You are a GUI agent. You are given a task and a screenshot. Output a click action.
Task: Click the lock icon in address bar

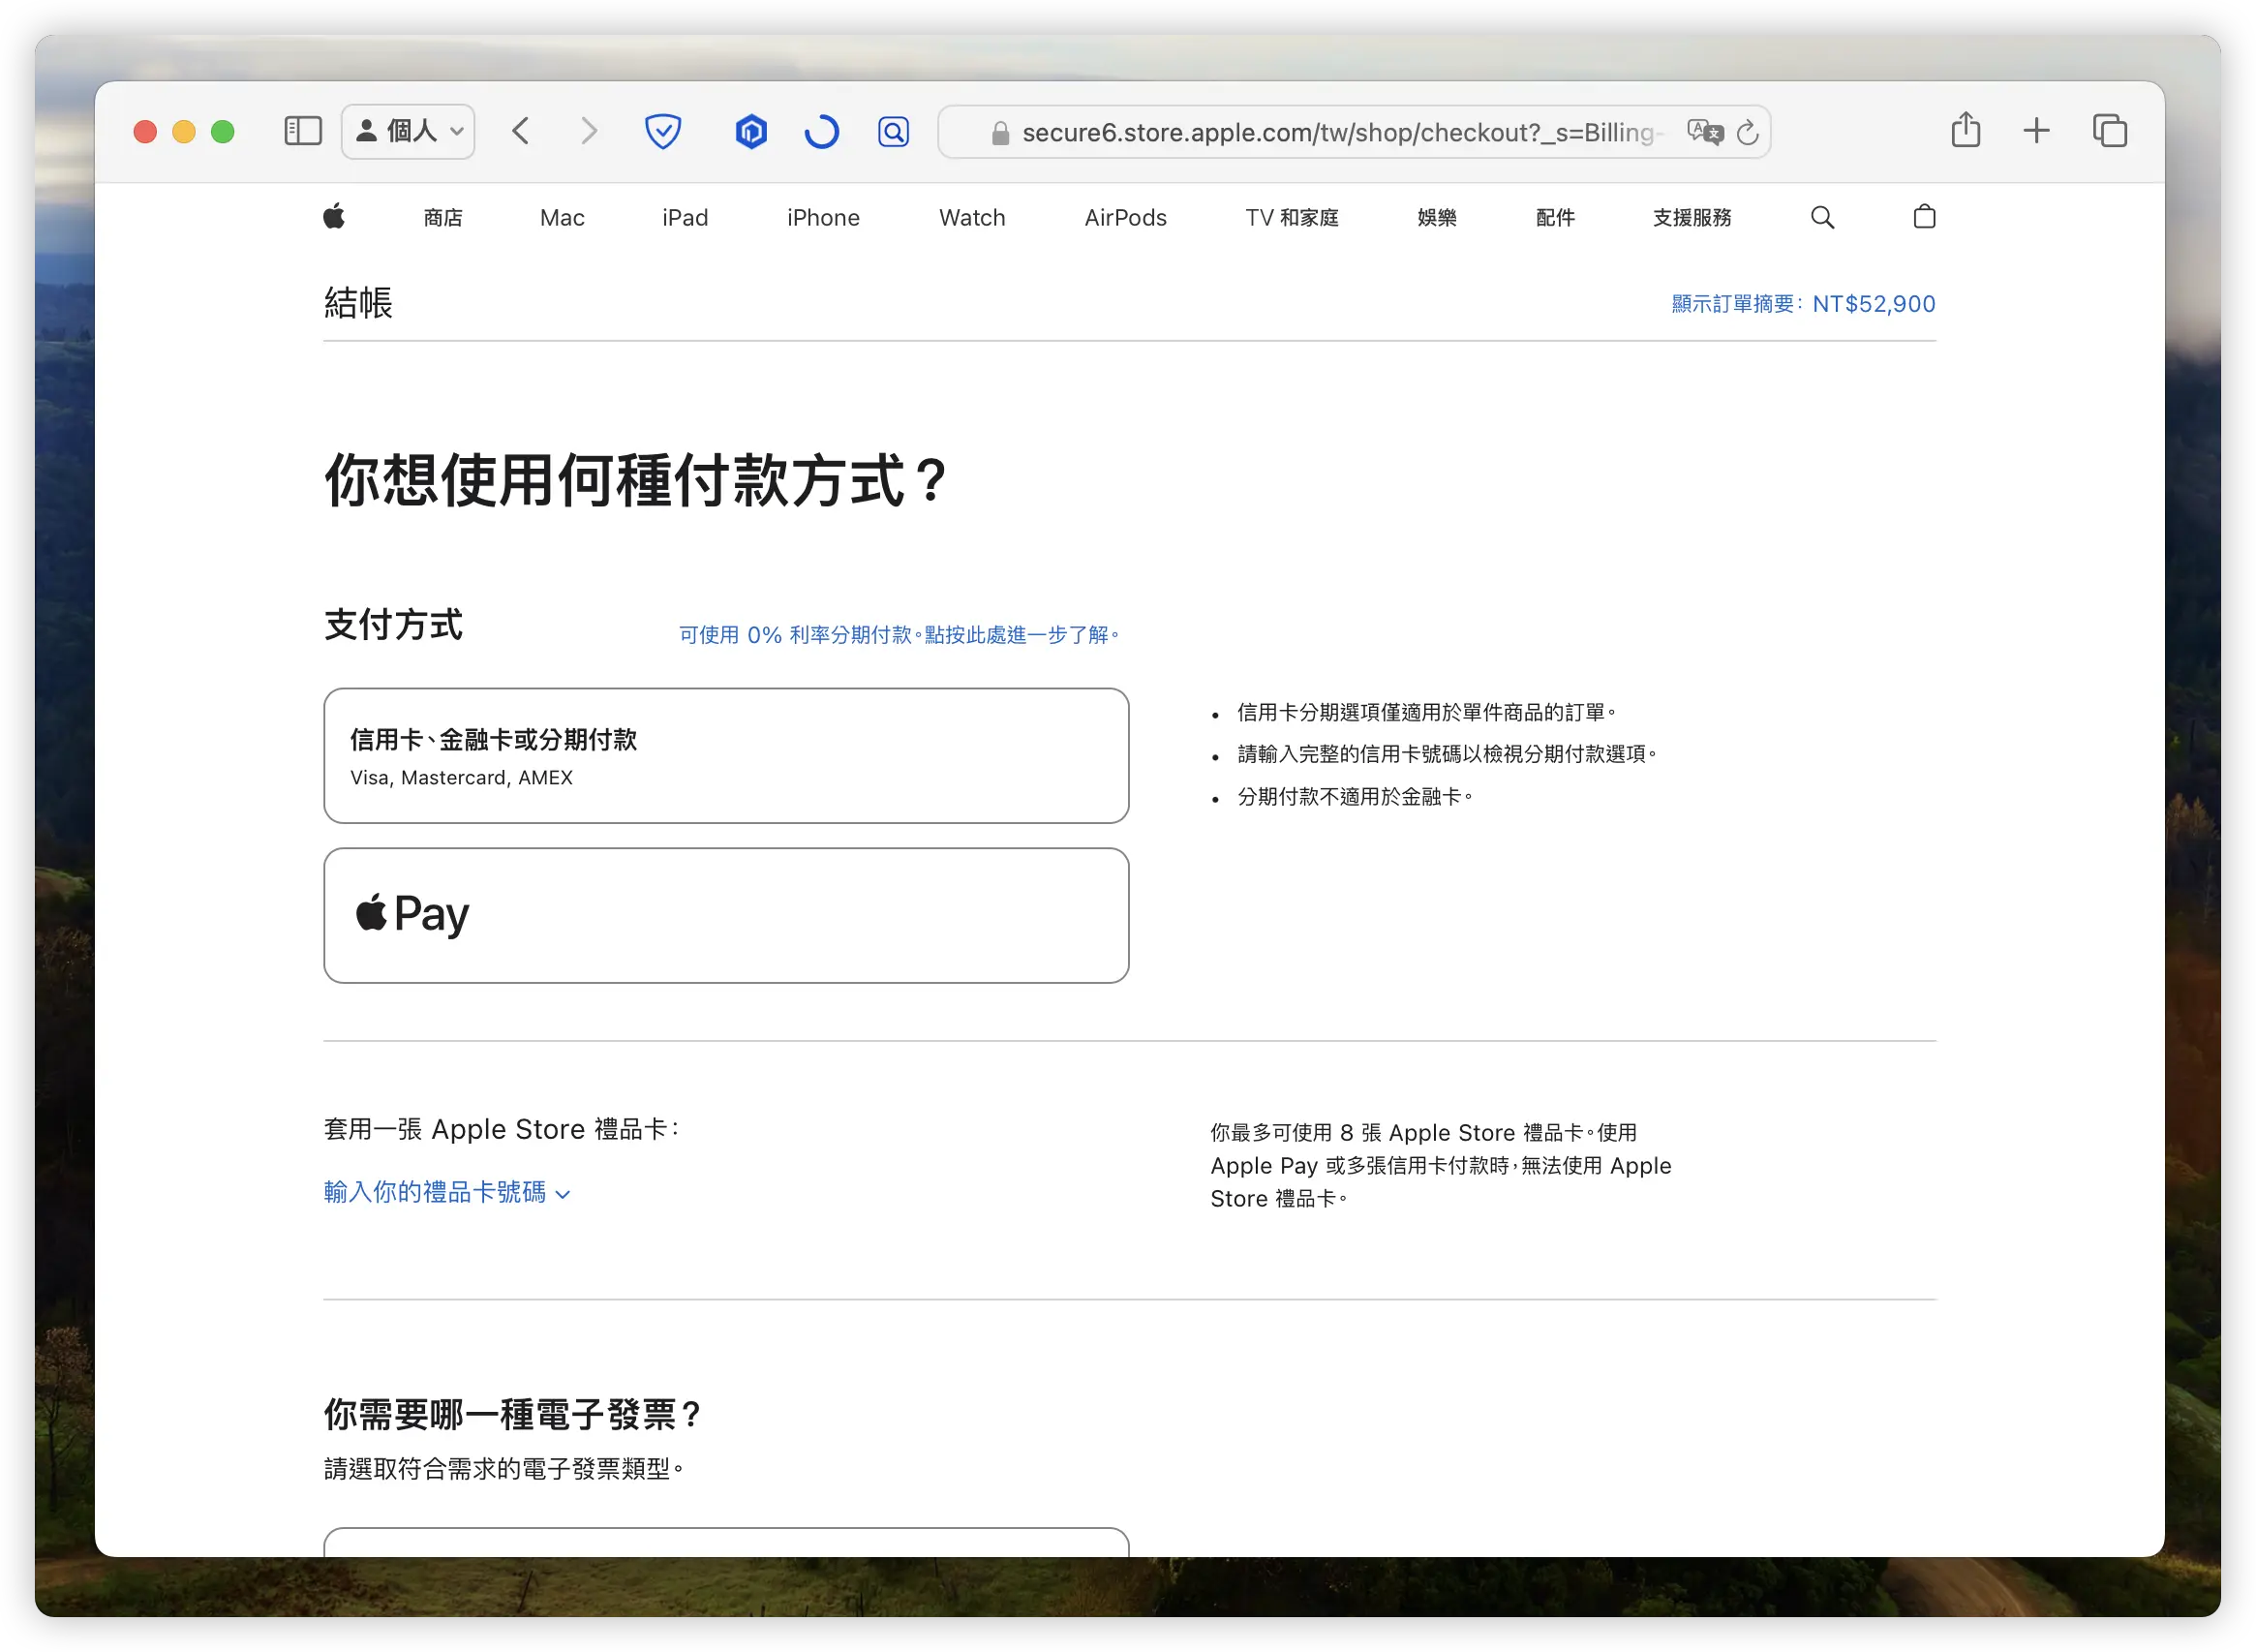coord(1000,133)
